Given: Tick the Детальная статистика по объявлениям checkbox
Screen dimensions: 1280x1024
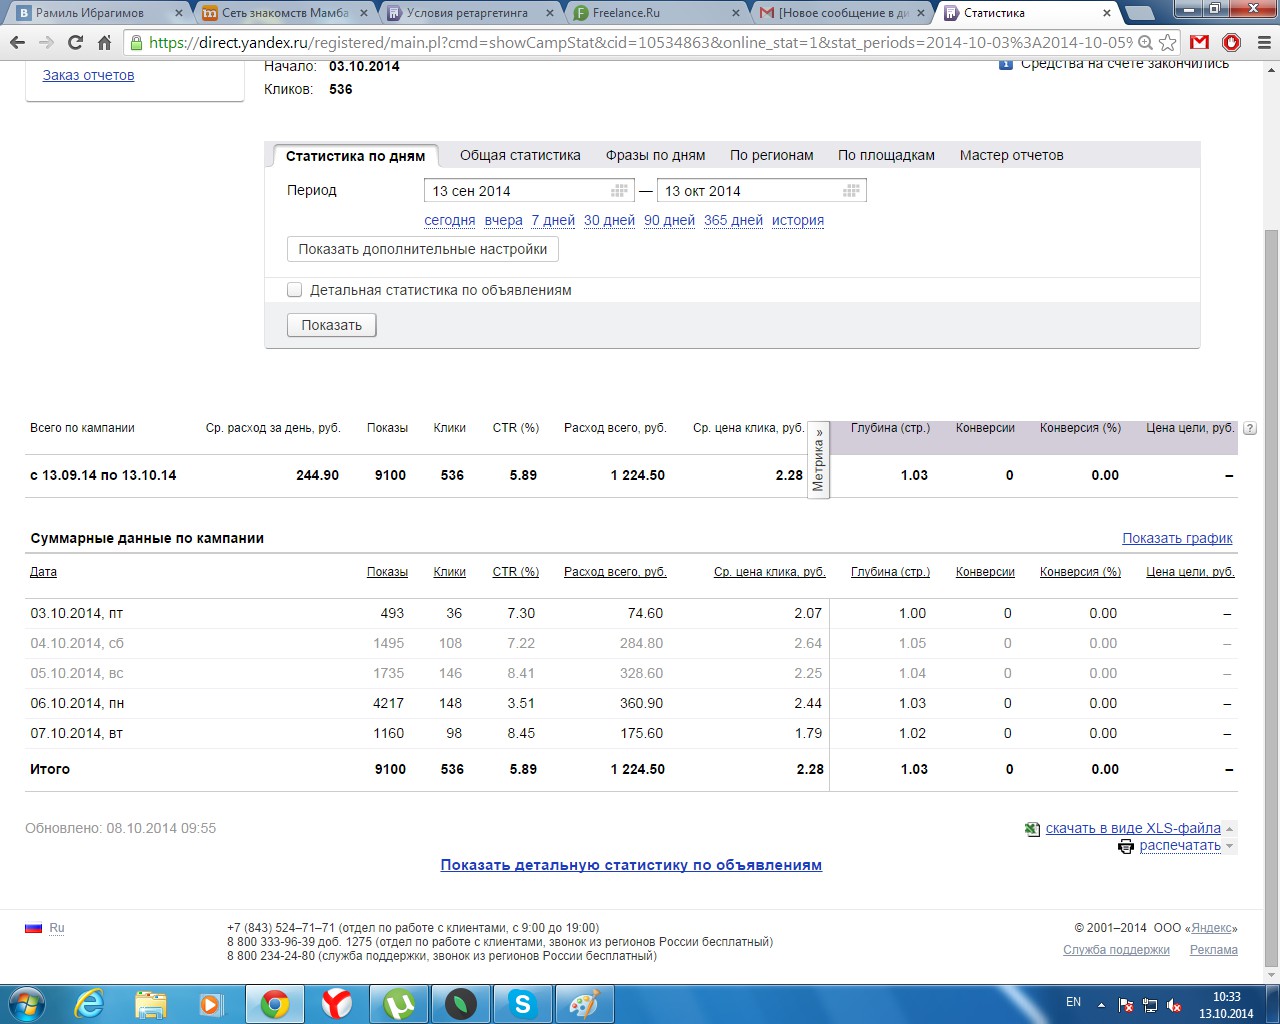Looking at the screenshot, I should (294, 290).
